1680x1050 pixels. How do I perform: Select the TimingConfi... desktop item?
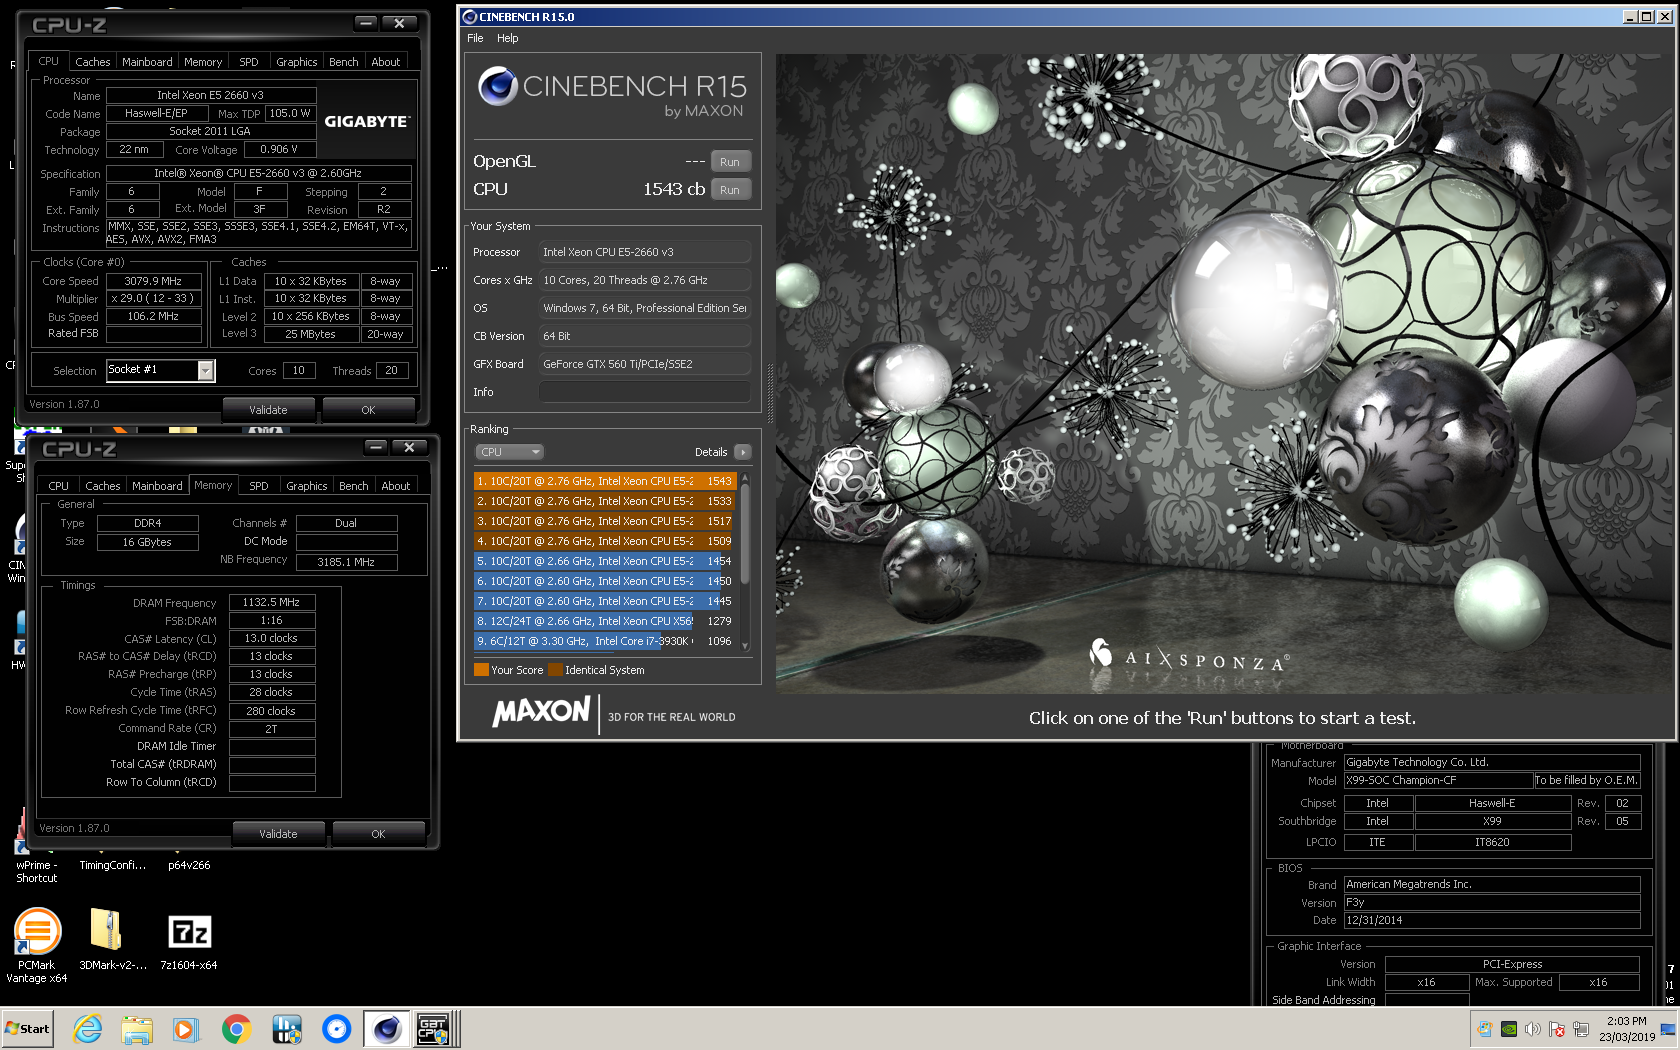[x=112, y=865]
